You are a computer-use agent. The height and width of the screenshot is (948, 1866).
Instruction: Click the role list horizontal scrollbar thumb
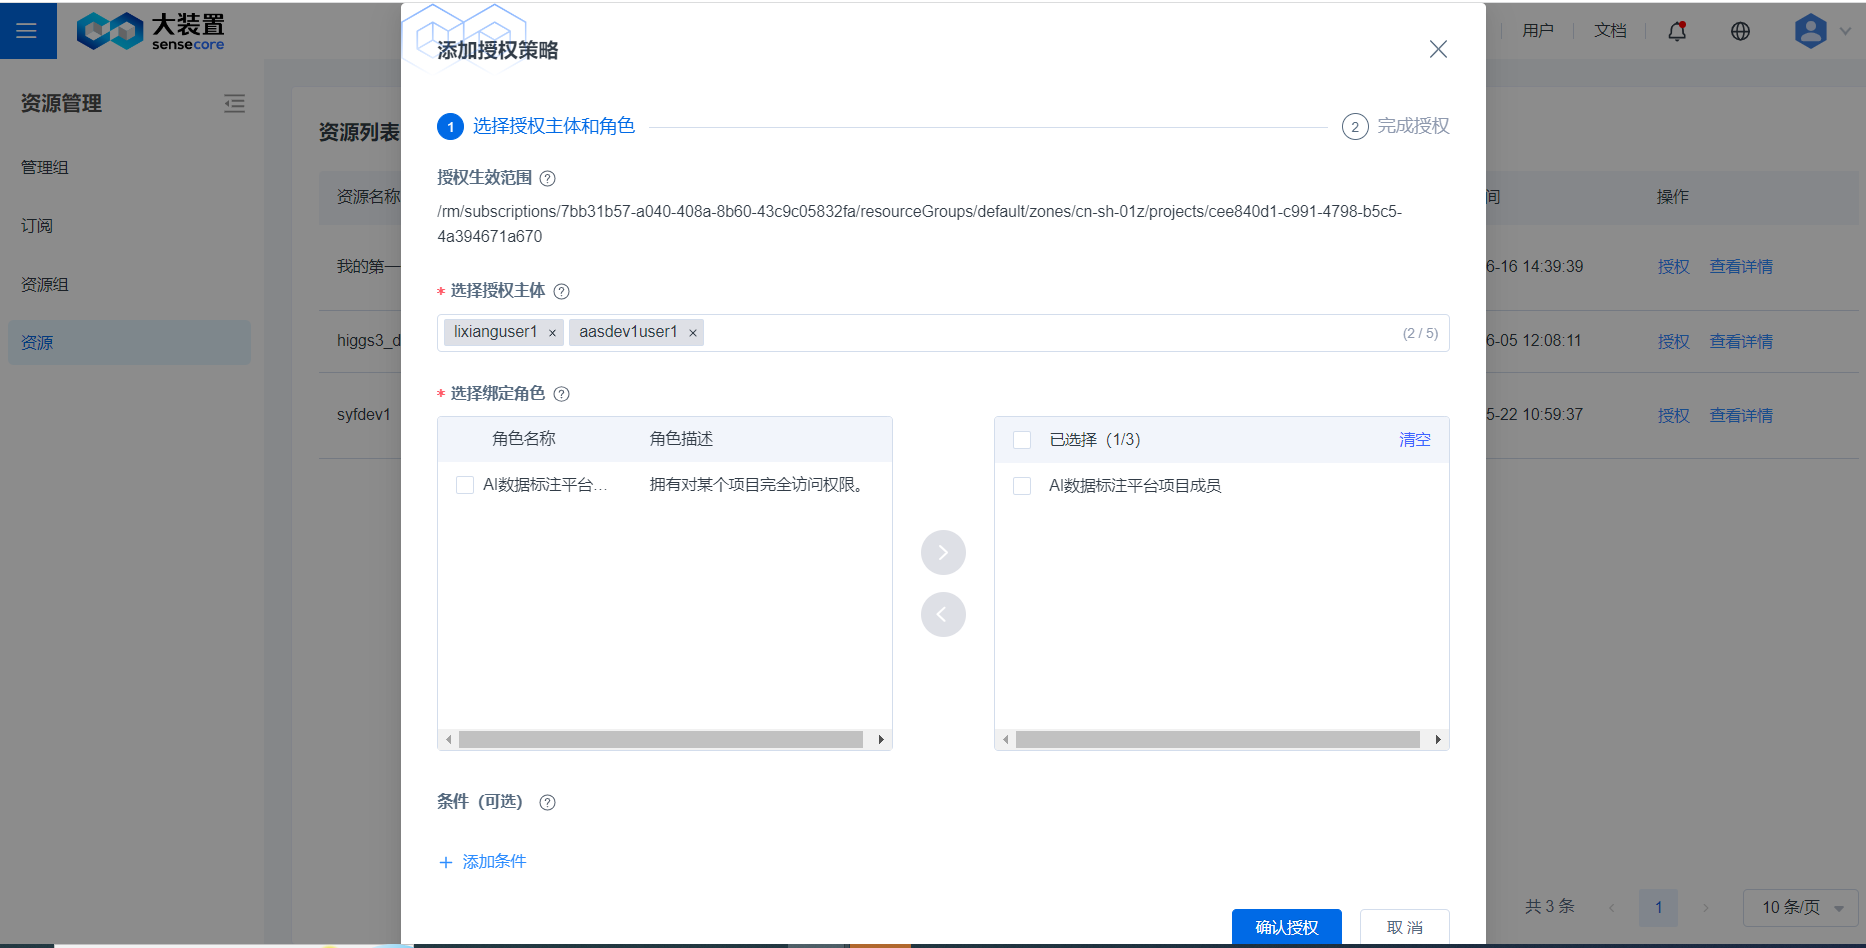(x=661, y=739)
